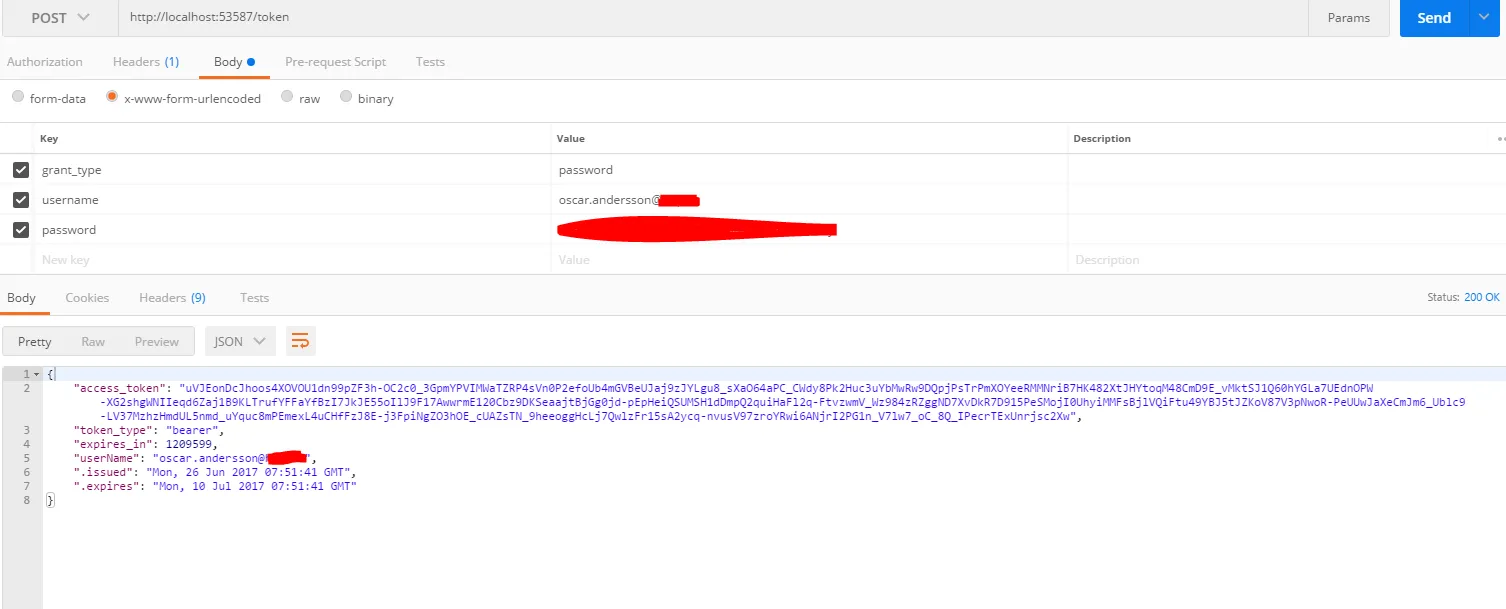Click the Description column header
This screenshot has width=1506, height=609.
(x=1102, y=139)
